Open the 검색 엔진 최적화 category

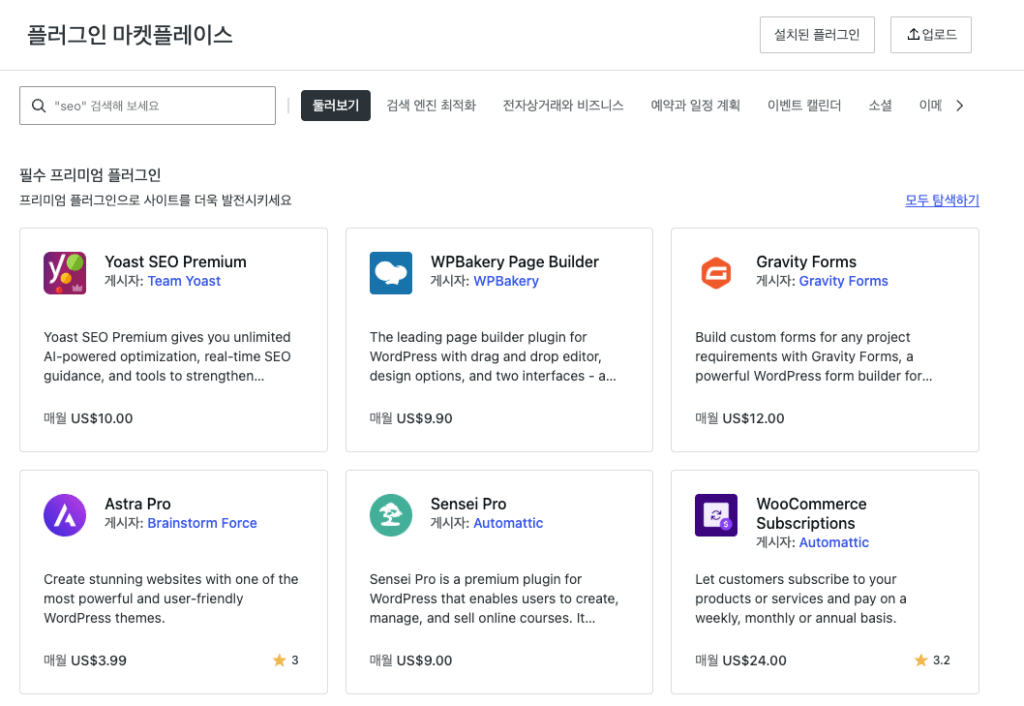coord(431,106)
